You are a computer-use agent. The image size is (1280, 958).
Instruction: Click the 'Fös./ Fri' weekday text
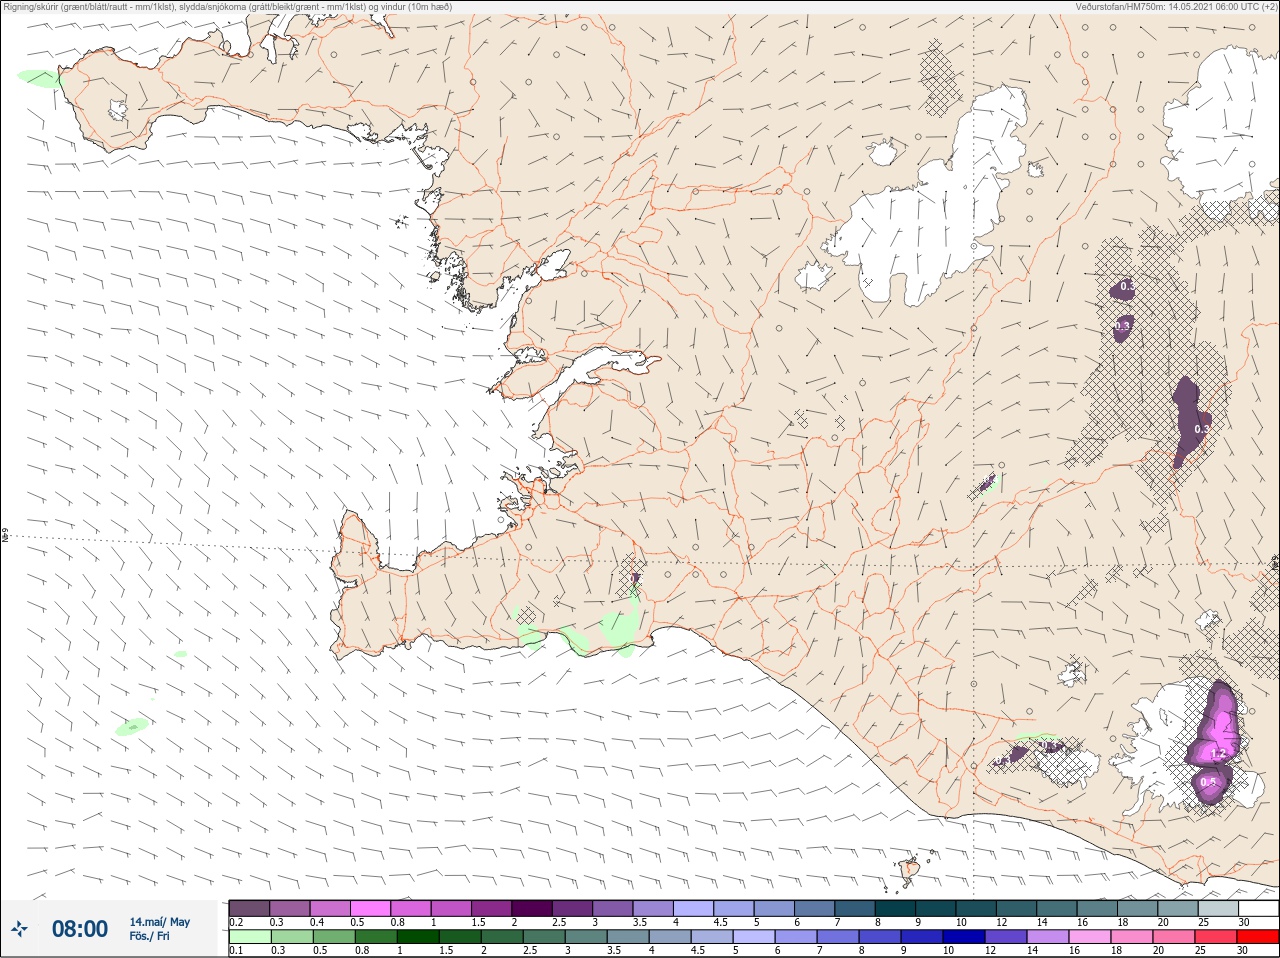pyautogui.click(x=149, y=937)
